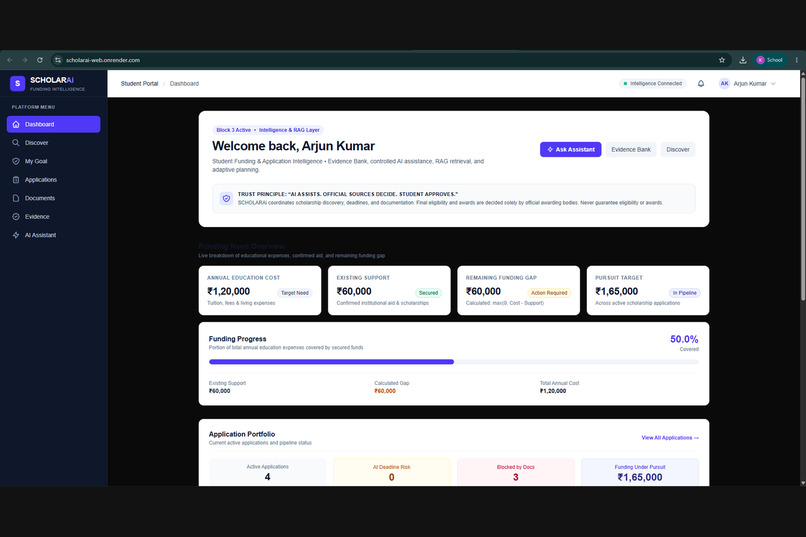Click the Applications clipboard icon
The image size is (806, 537).
[x=16, y=180]
